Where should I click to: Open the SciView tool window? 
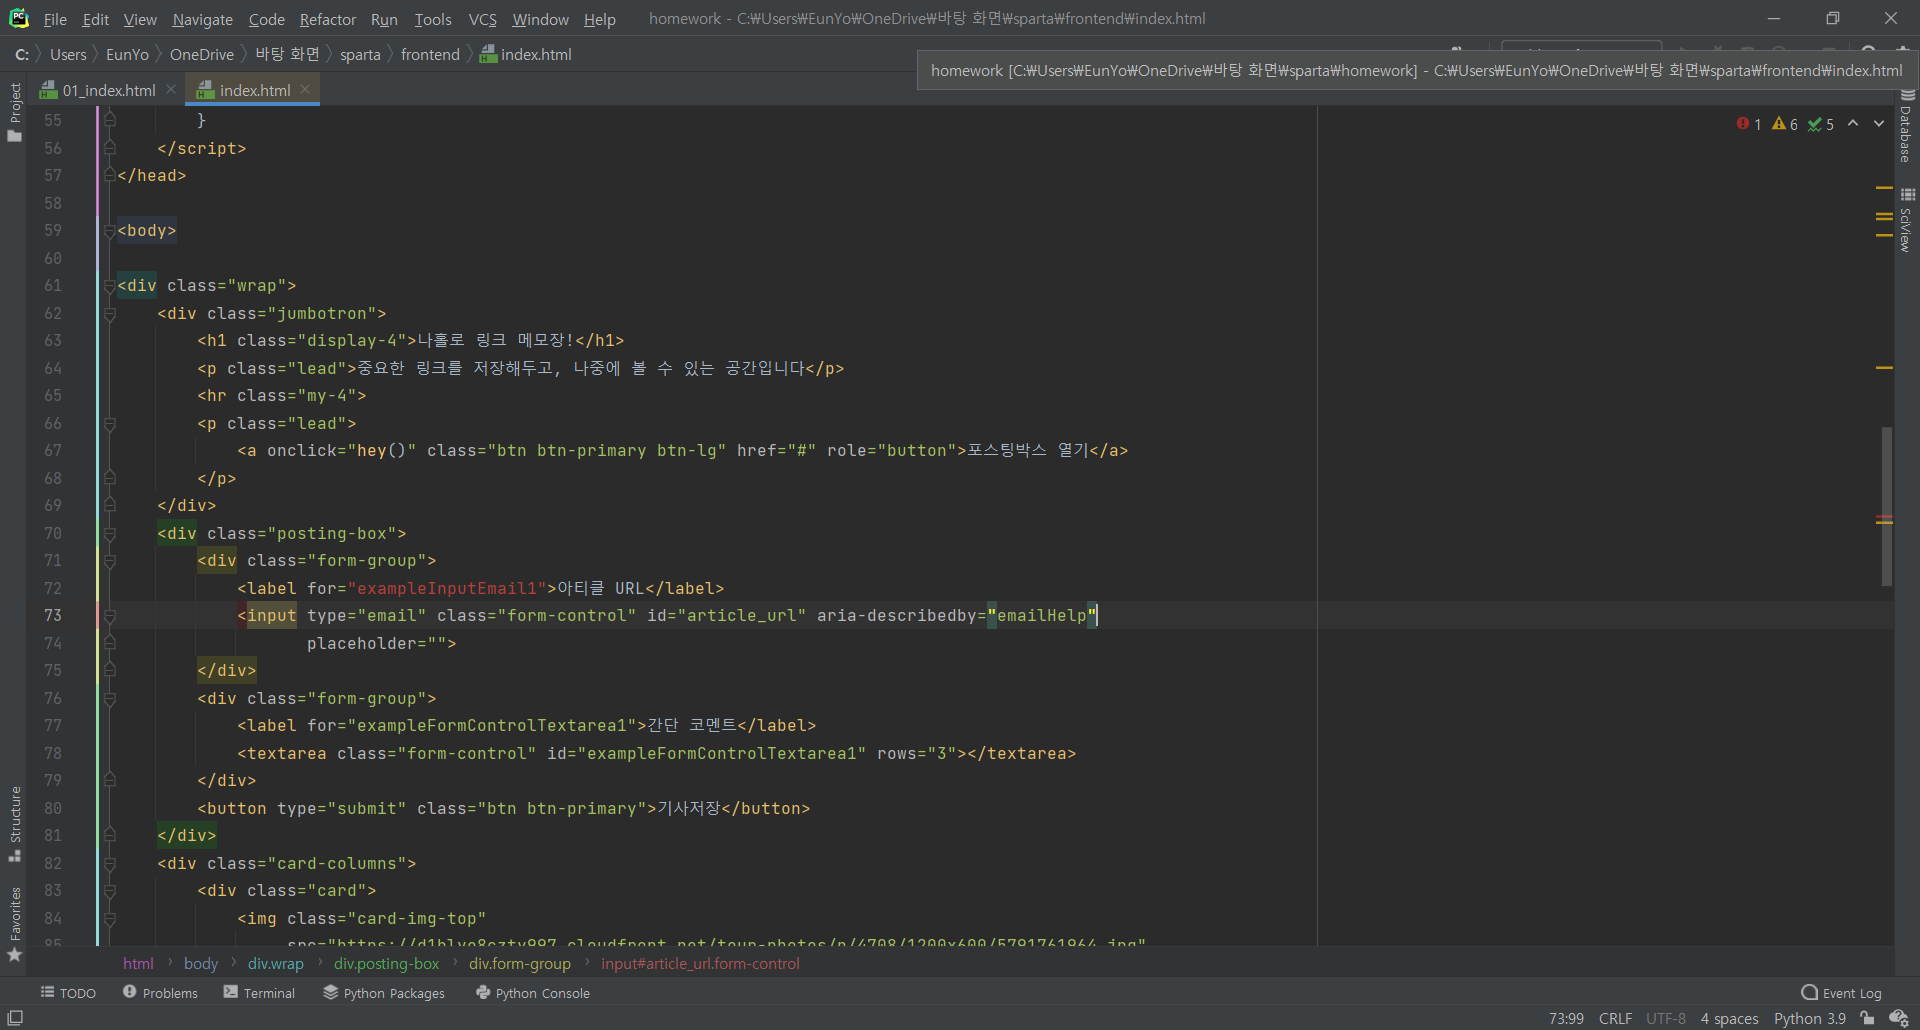(x=1907, y=220)
